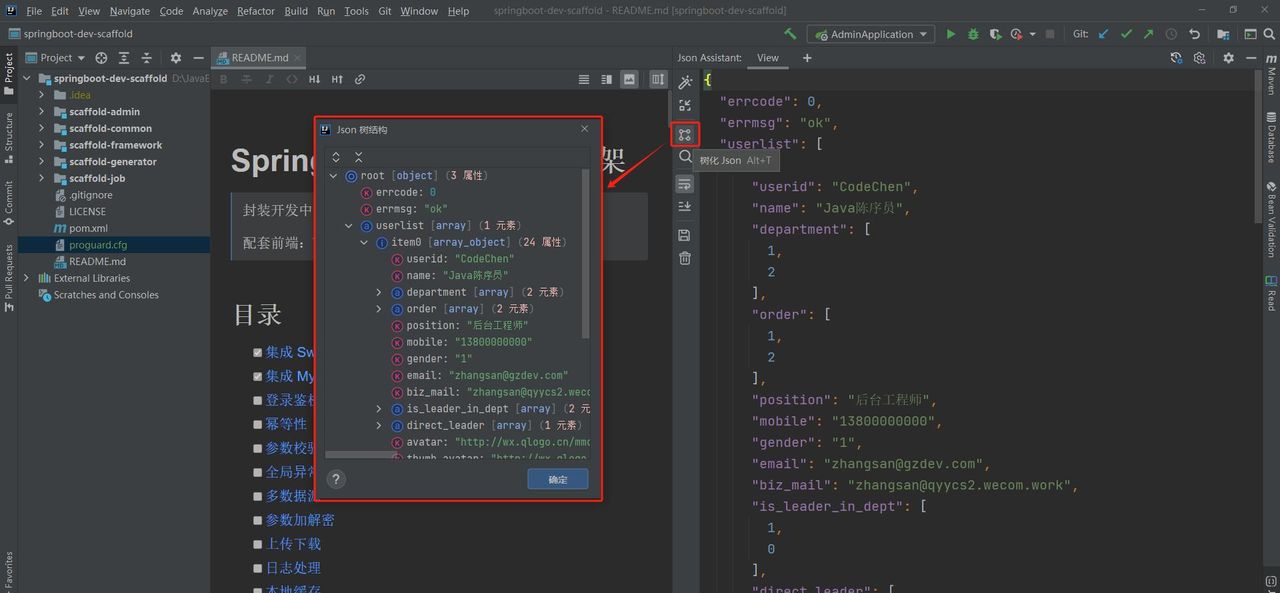This screenshot has width=1280, height=593.
Task: Toggle italic formatting in the Markdown toolbar
Action: point(270,79)
